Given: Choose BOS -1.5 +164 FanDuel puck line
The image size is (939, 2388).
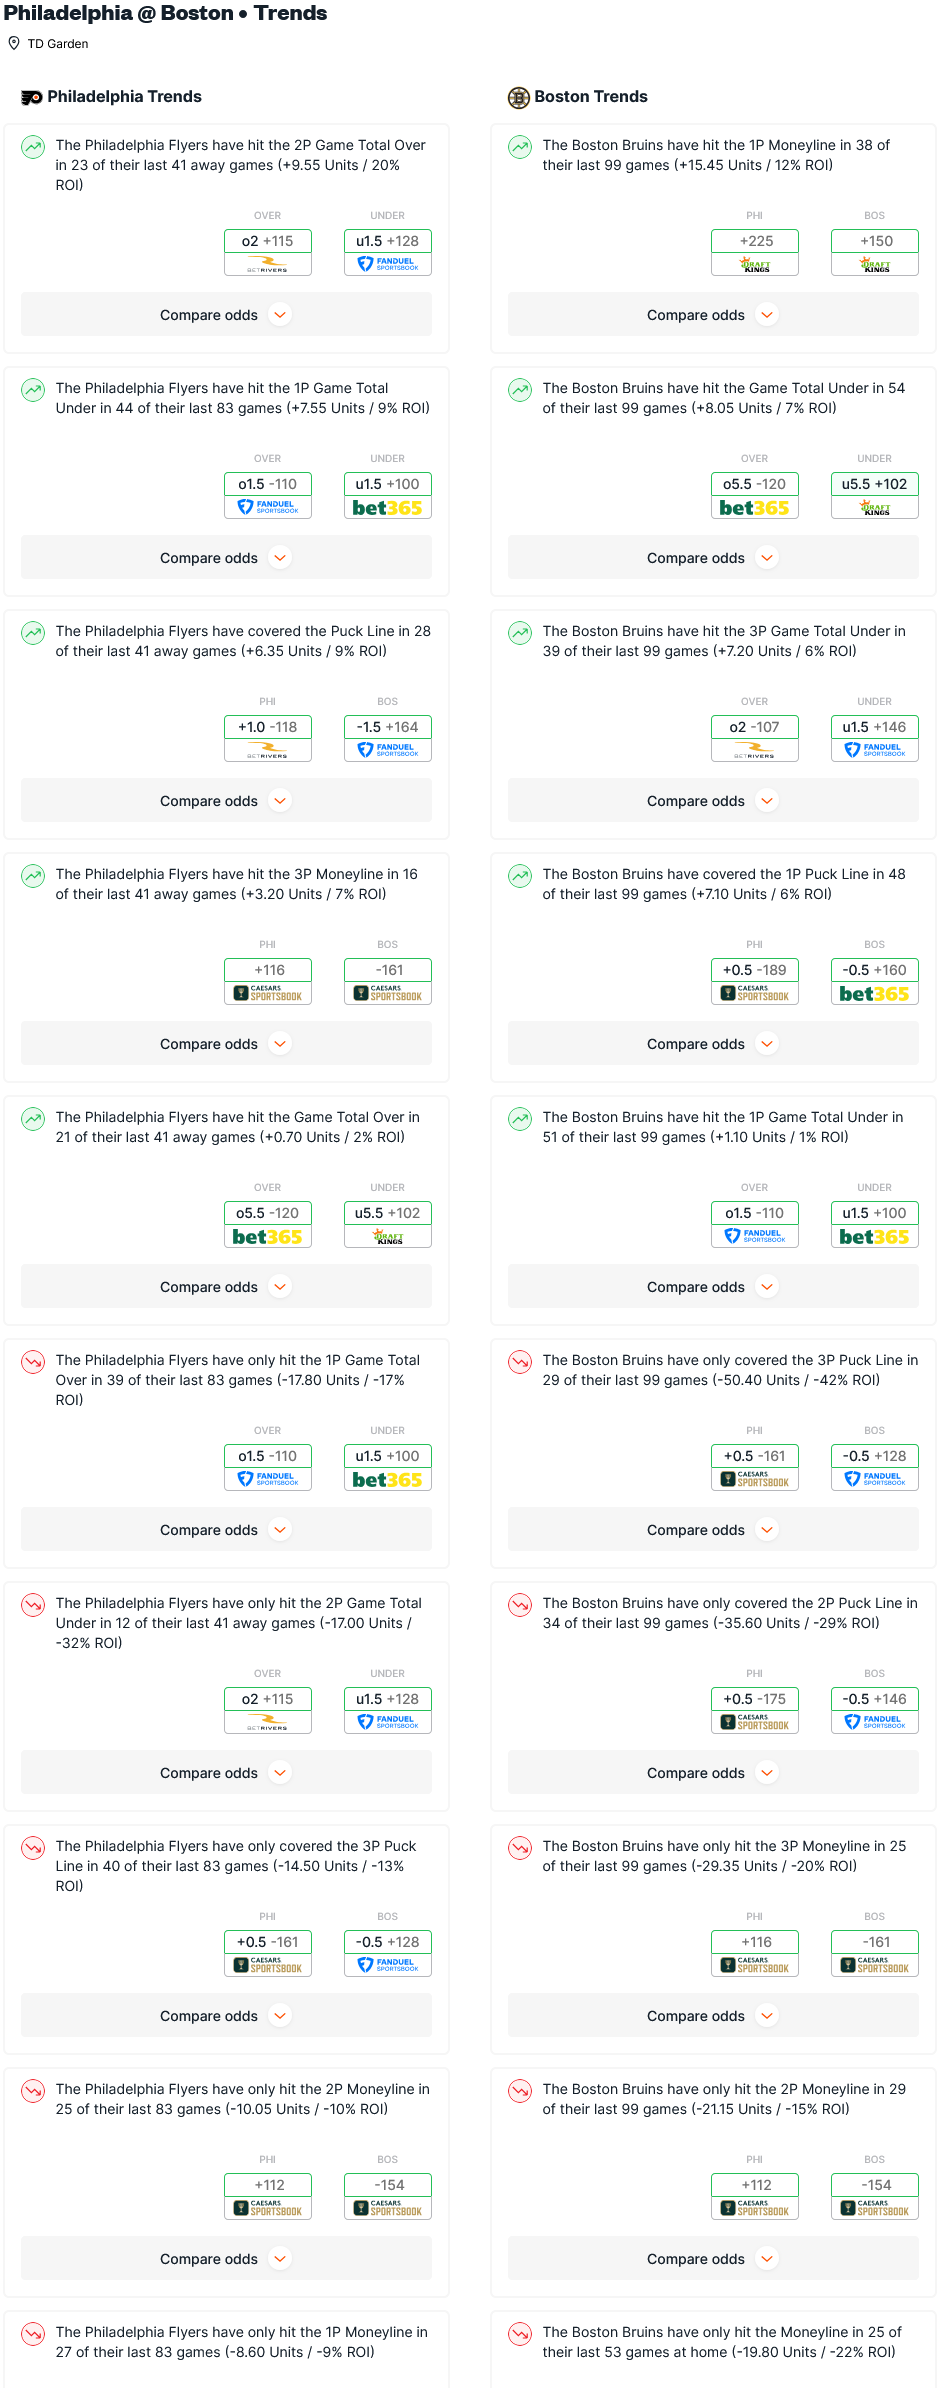Looking at the screenshot, I should 388,738.
